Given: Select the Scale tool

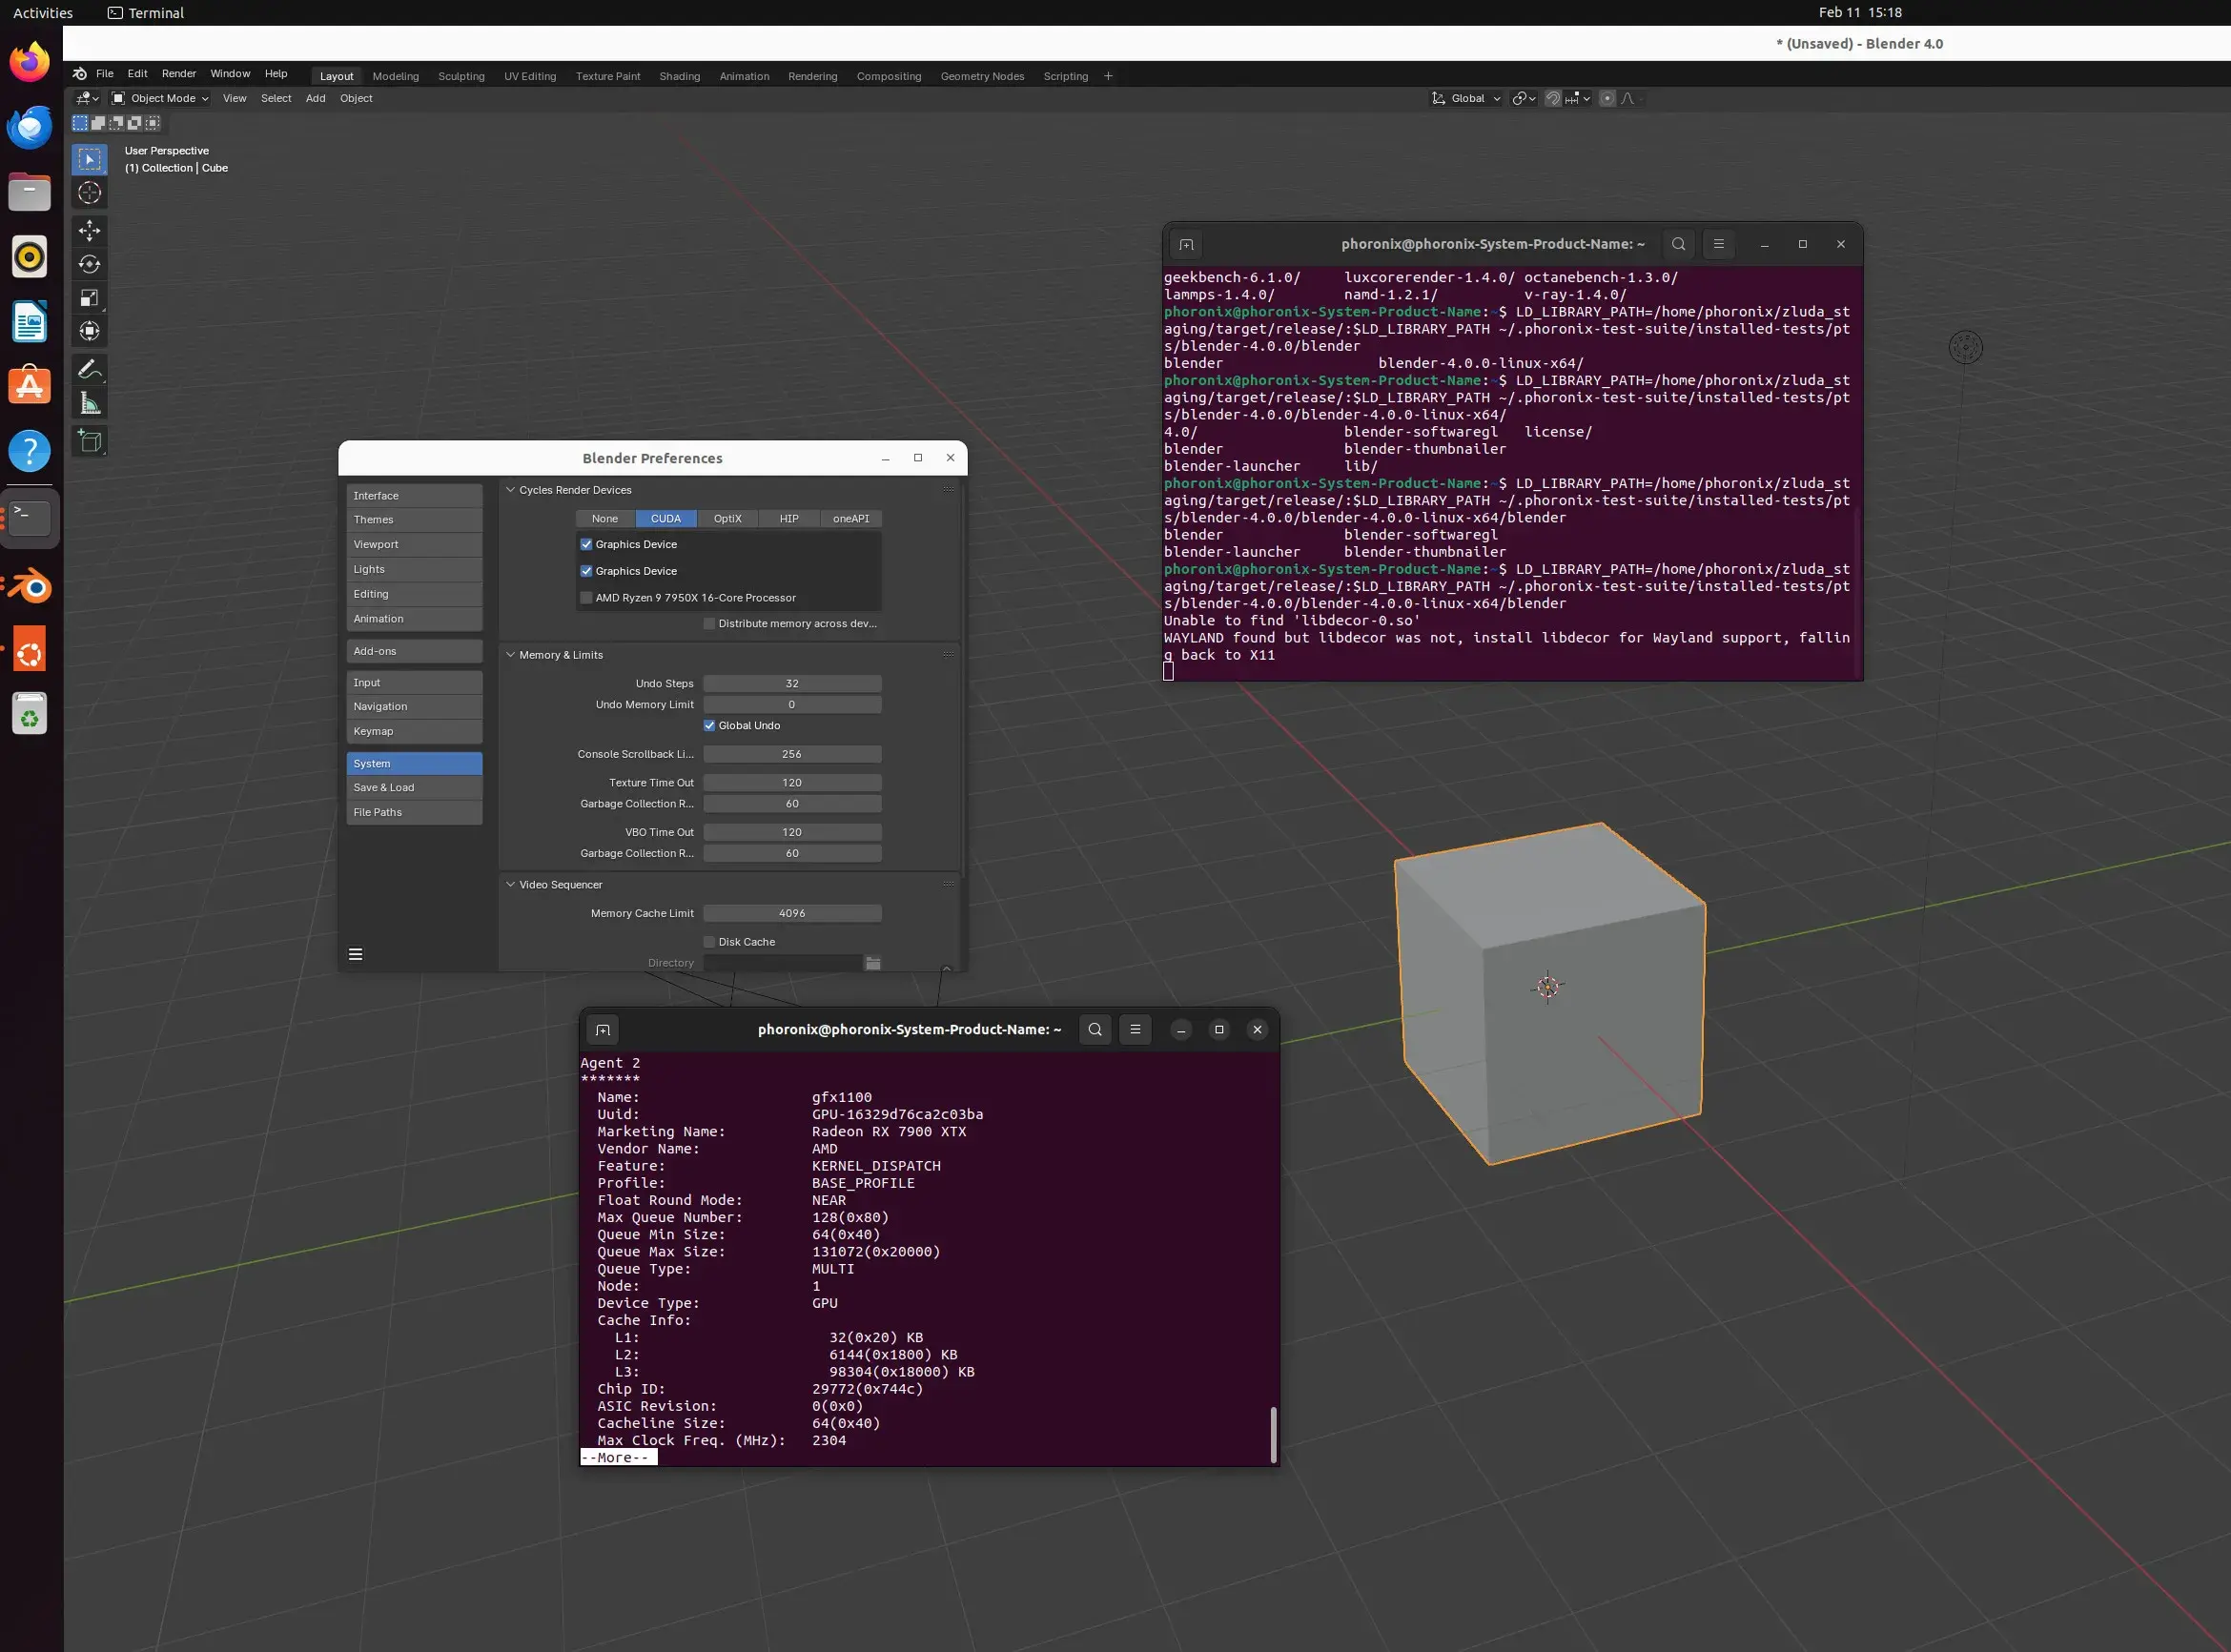Looking at the screenshot, I should [90, 298].
